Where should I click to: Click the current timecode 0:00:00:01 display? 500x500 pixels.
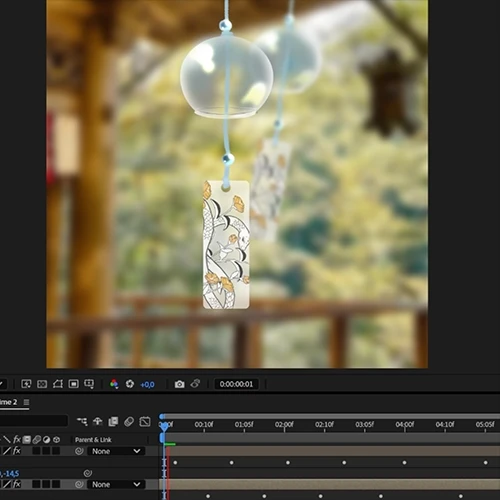tap(236, 384)
